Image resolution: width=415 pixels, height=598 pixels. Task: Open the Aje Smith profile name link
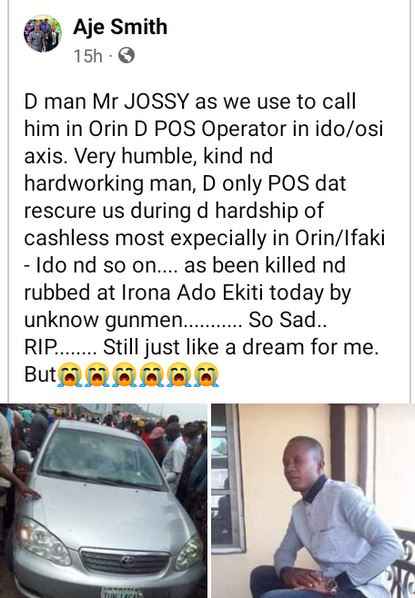120,27
